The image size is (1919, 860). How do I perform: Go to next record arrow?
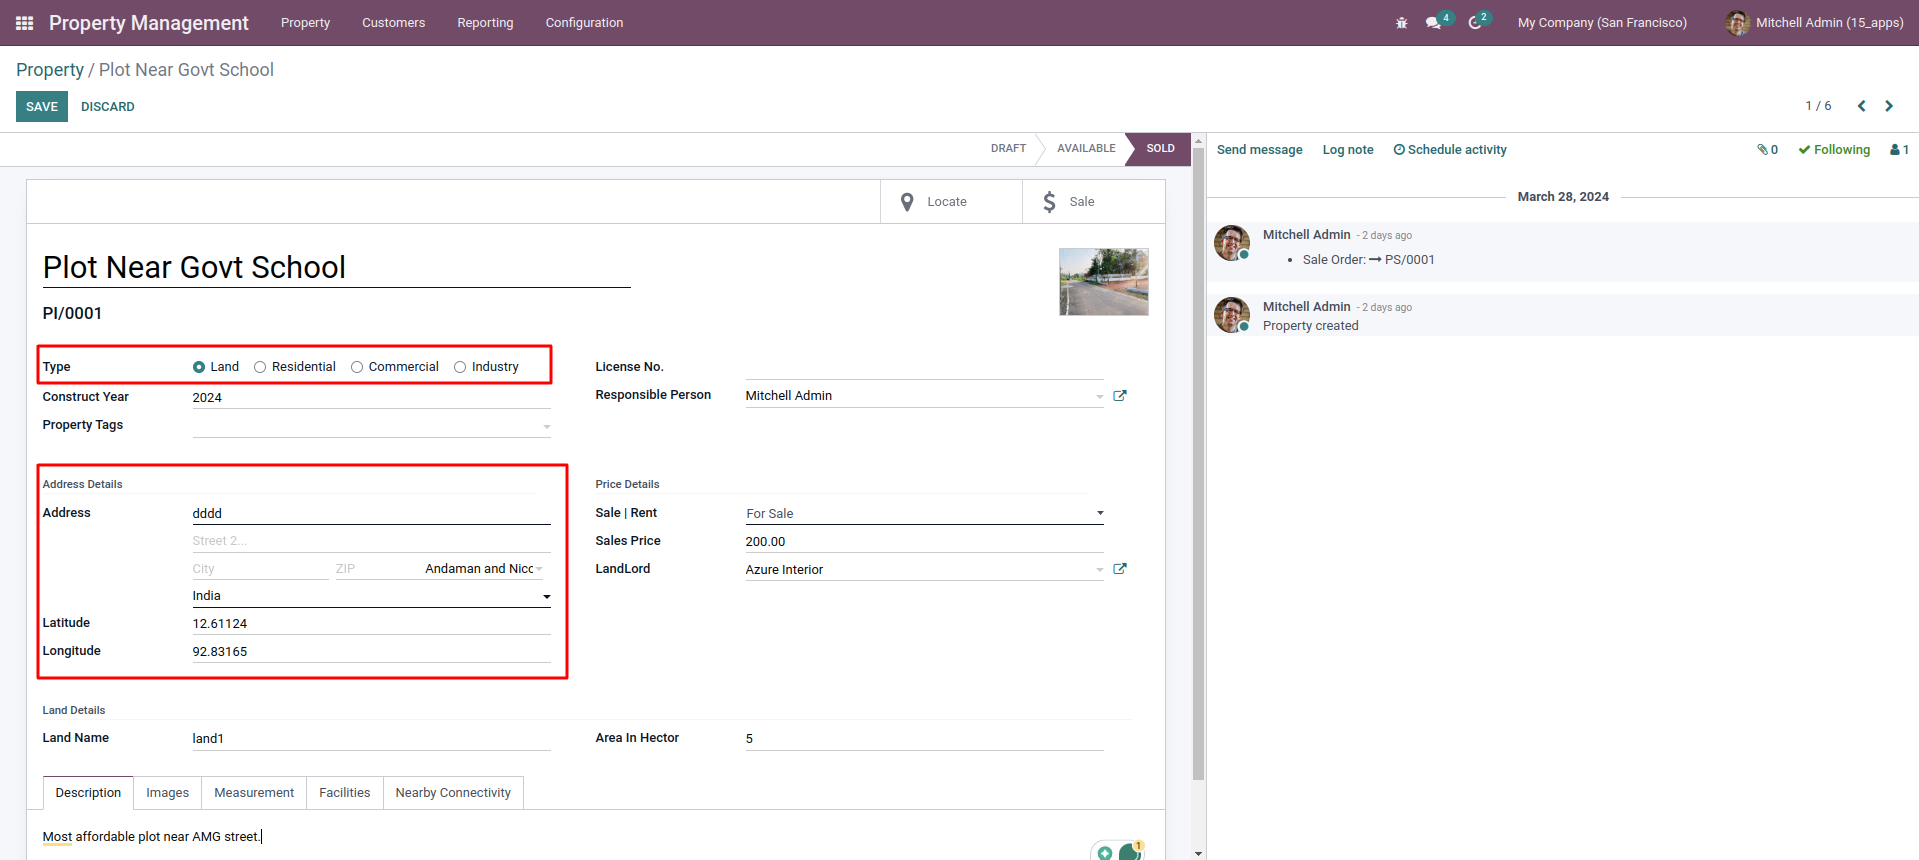(x=1889, y=106)
